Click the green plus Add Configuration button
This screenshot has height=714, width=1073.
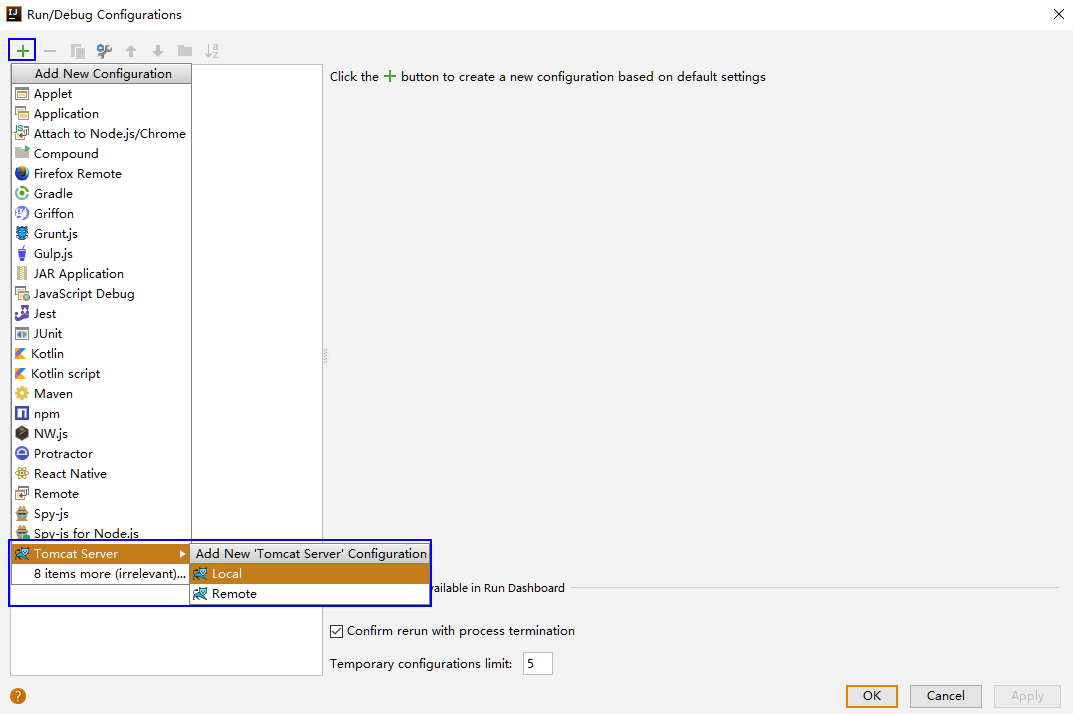[x=23, y=51]
